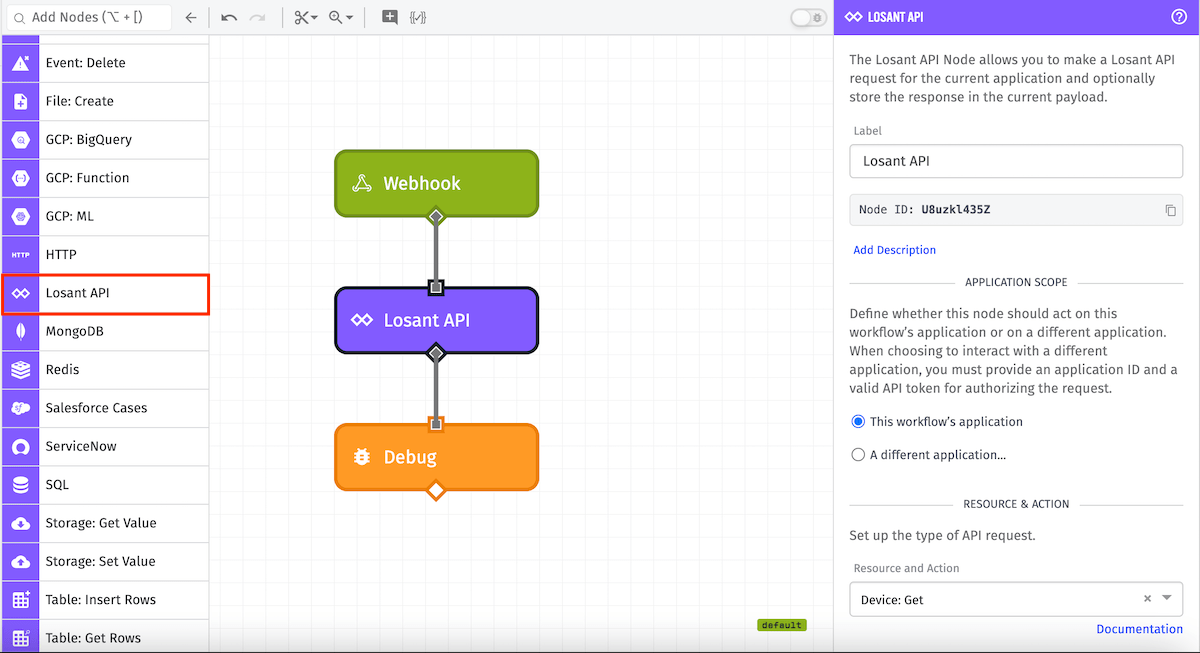
Task: Click the add note/comment icon in toolbar
Action: click(x=390, y=17)
